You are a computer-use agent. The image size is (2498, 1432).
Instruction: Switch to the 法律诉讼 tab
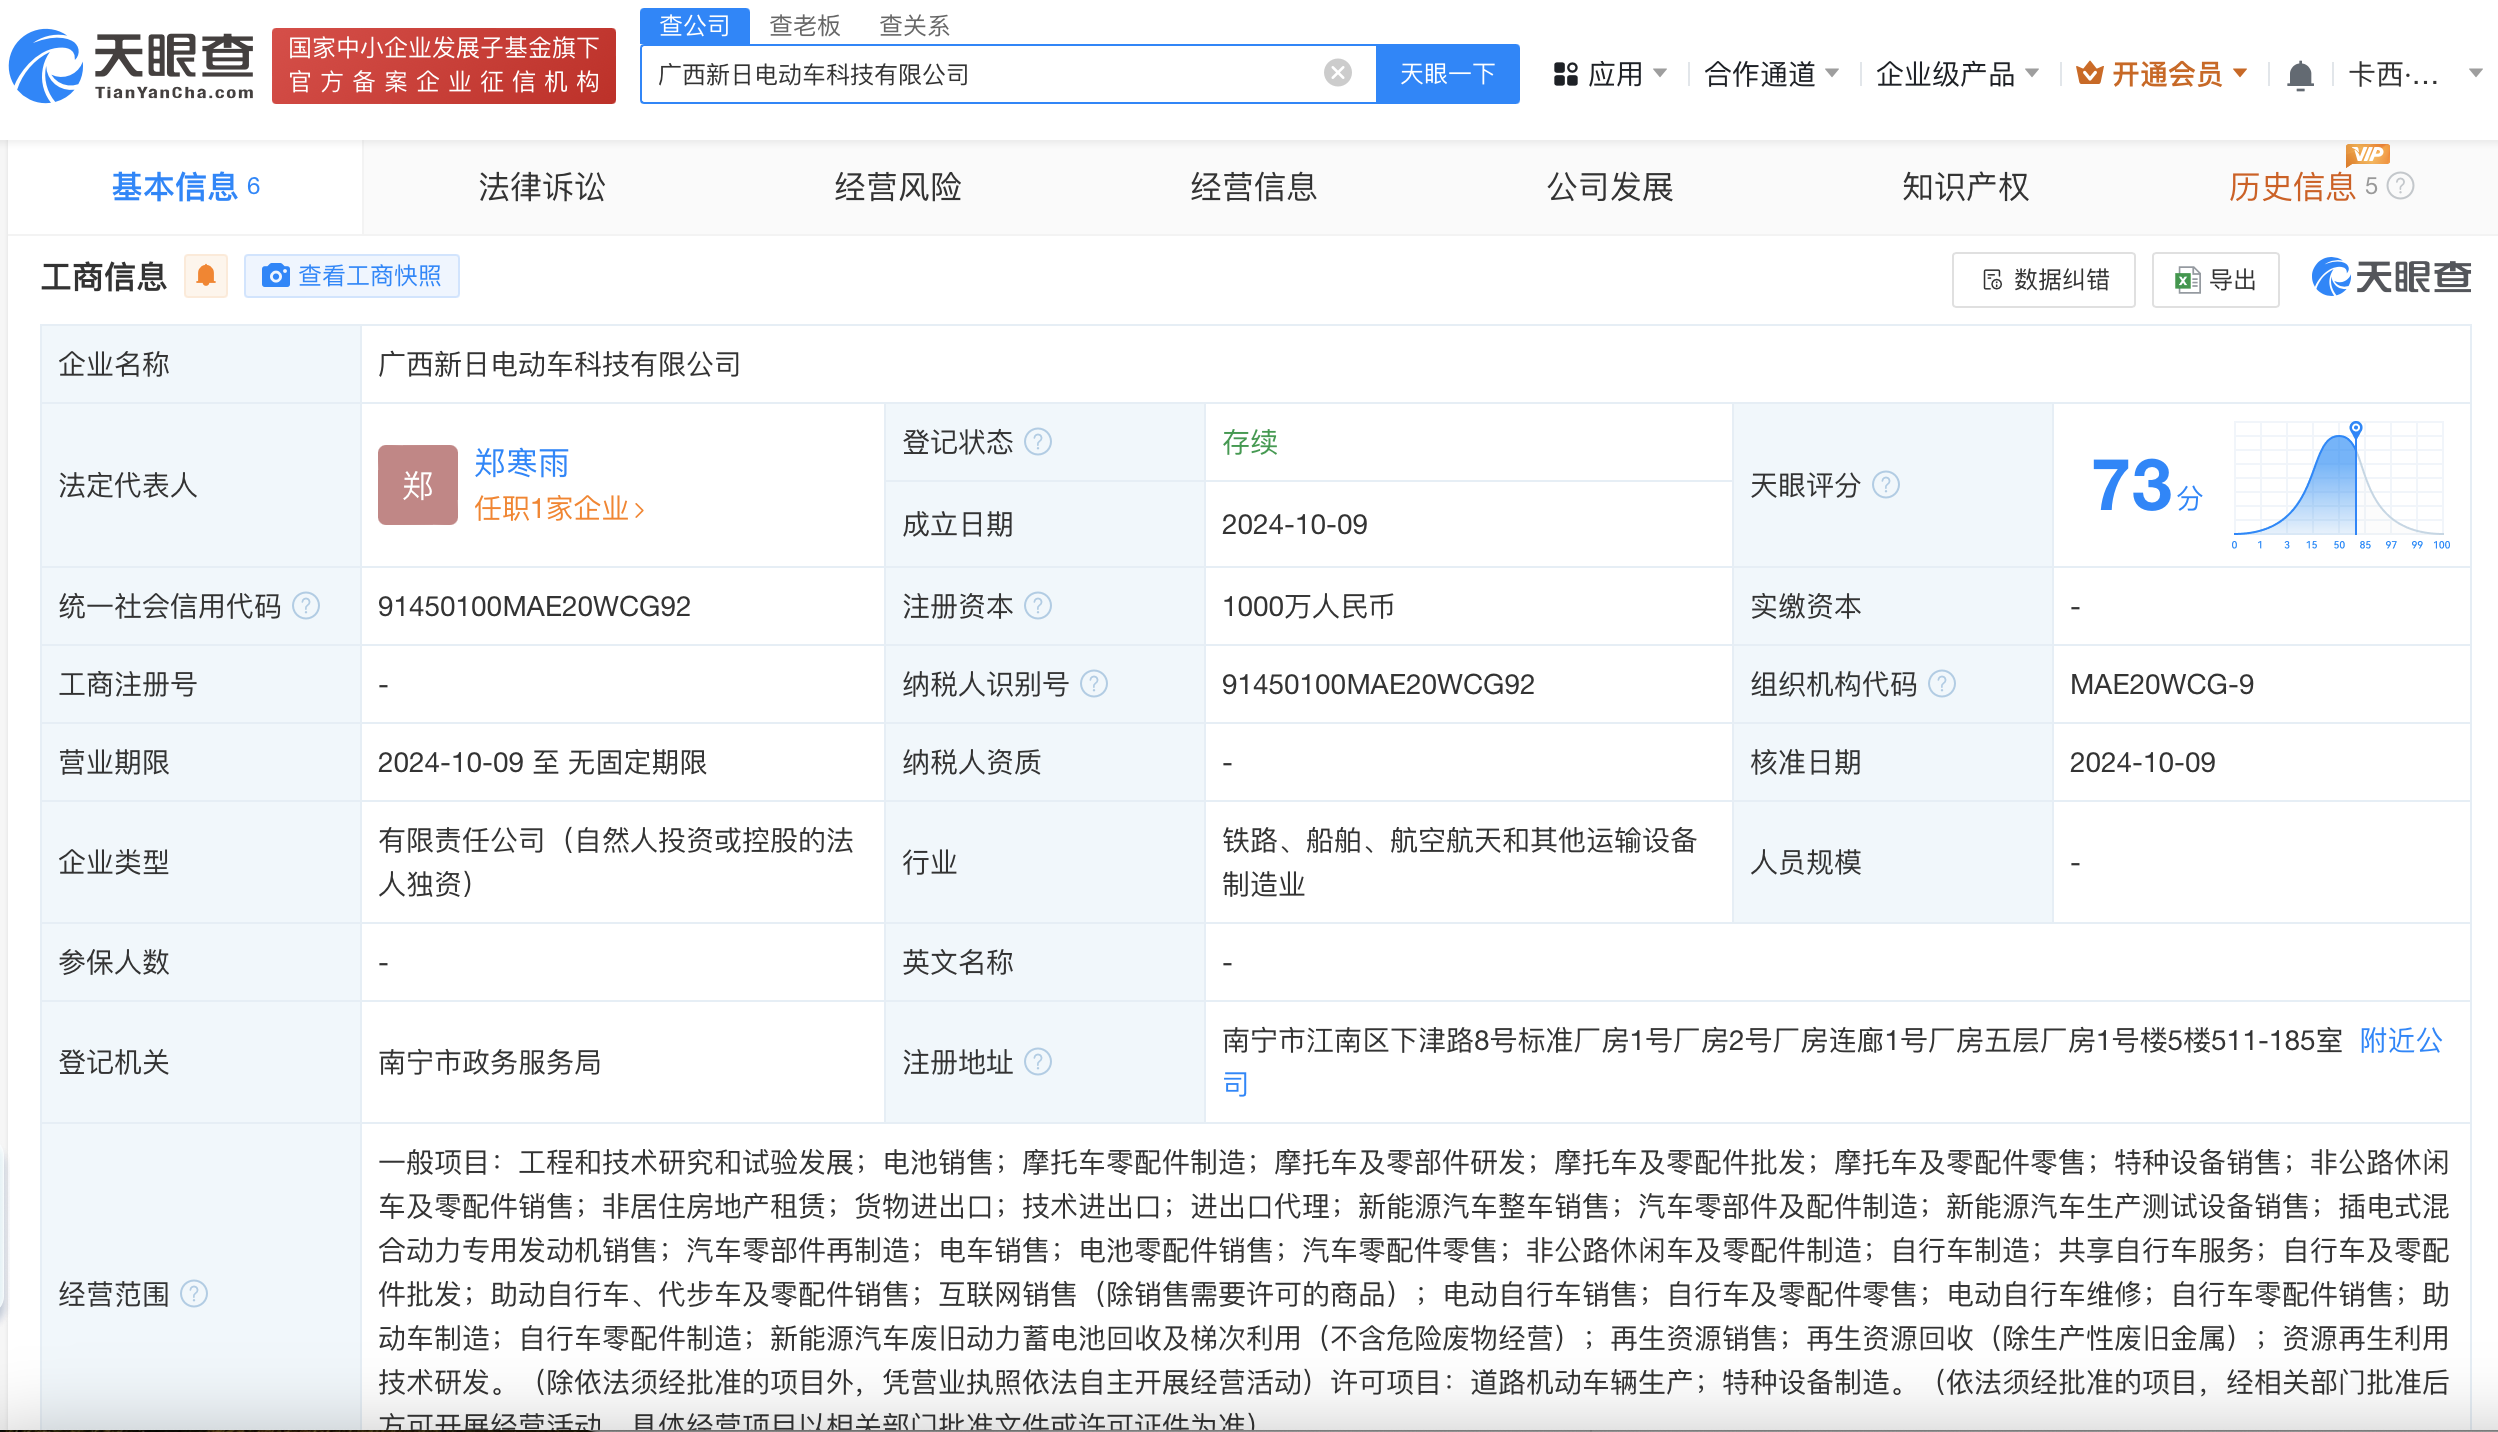pyautogui.click(x=541, y=187)
